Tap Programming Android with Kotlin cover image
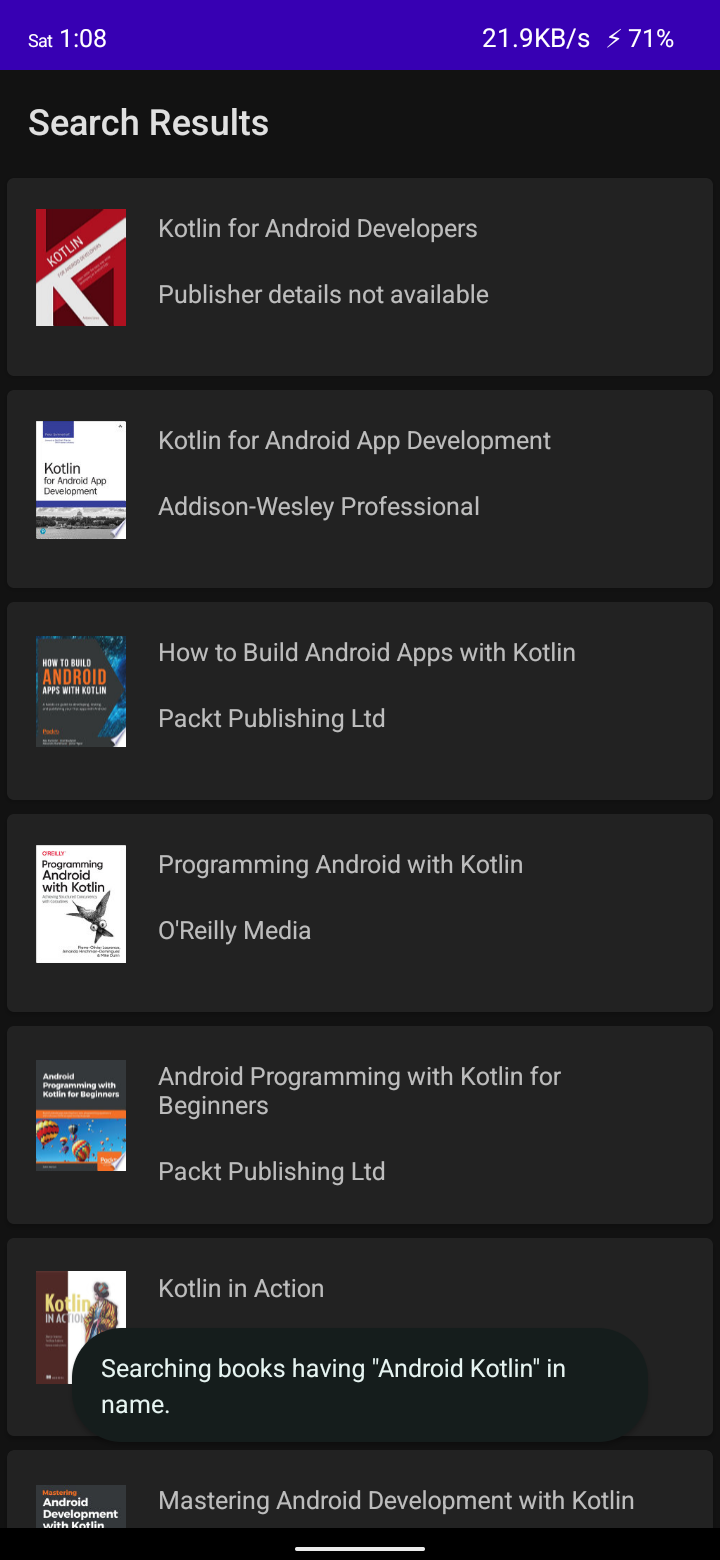This screenshot has height=1560, width=720. [81, 904]
